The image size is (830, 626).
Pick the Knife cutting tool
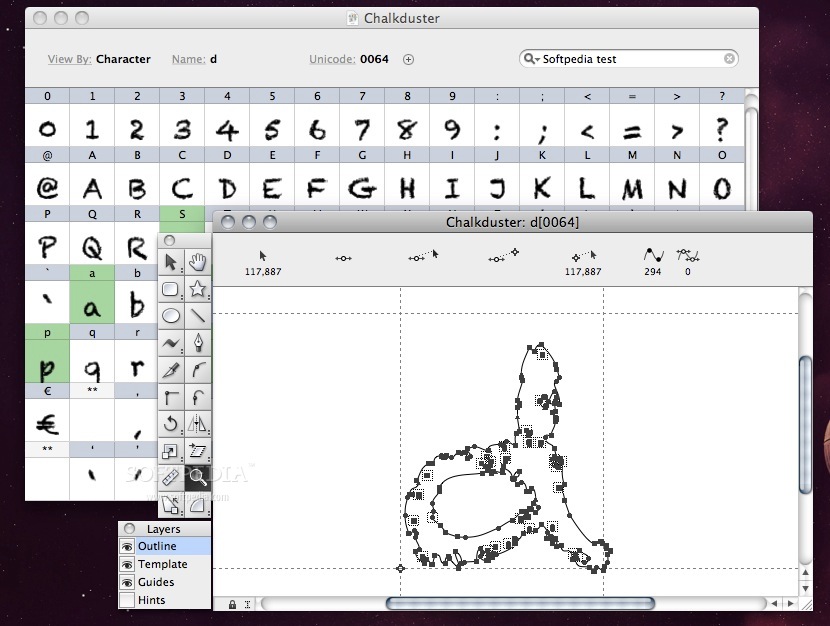pos(170,370)
